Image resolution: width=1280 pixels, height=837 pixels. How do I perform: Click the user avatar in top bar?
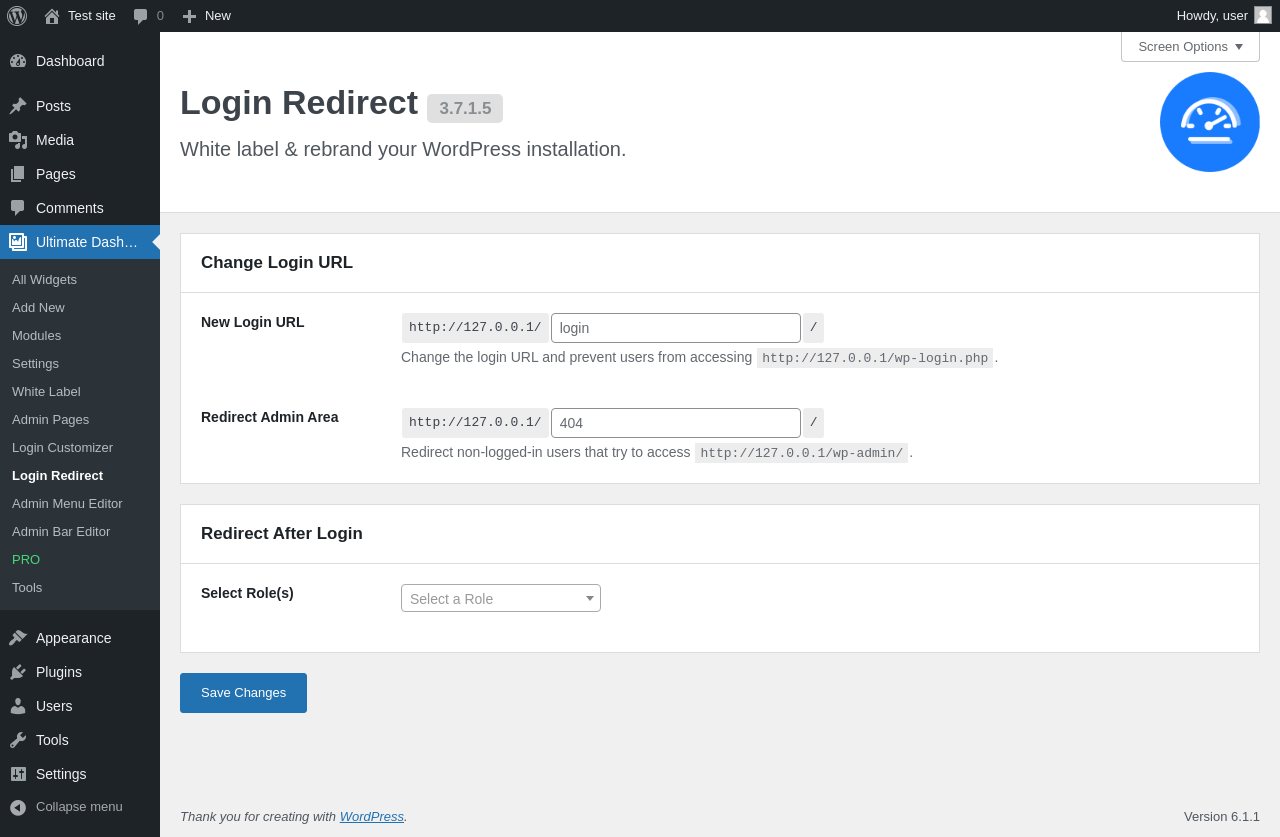1263,15
